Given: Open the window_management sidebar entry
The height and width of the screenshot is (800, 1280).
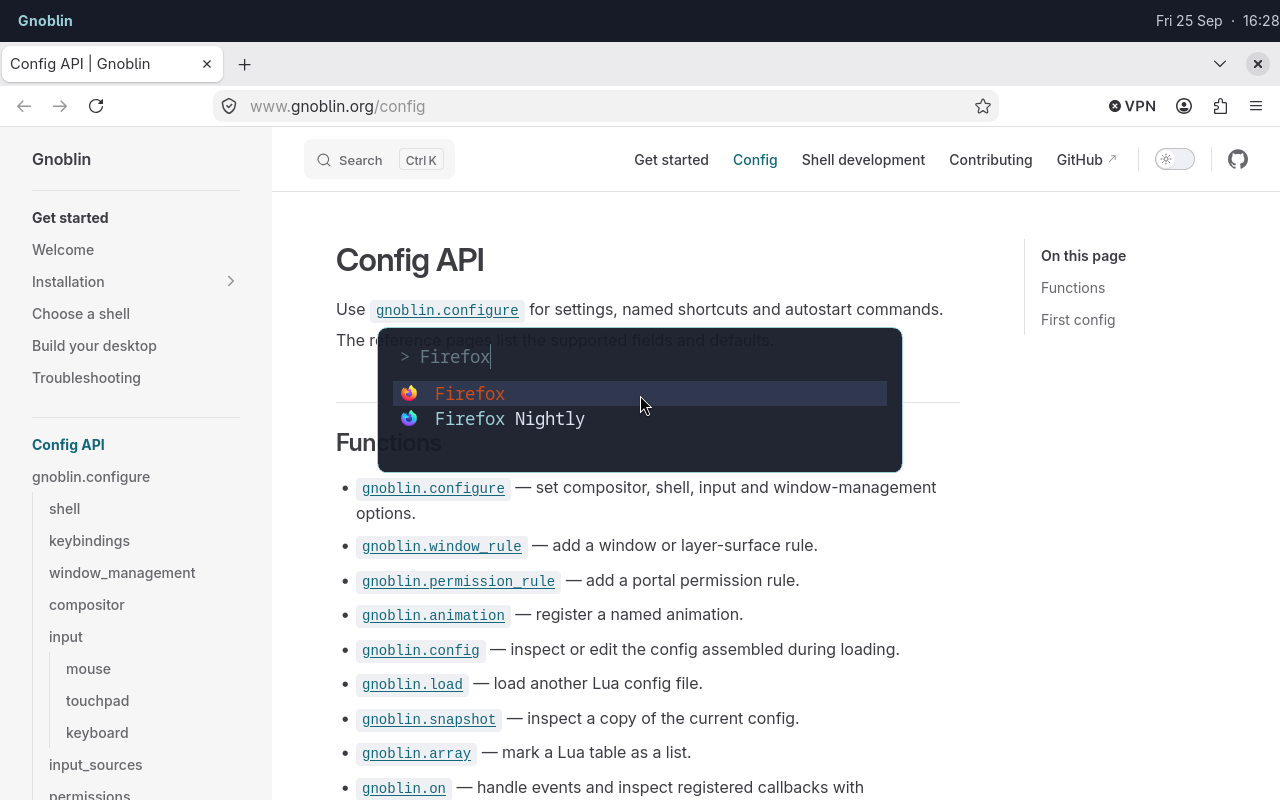Looking at the screenshot, I should tap(122, 573).
